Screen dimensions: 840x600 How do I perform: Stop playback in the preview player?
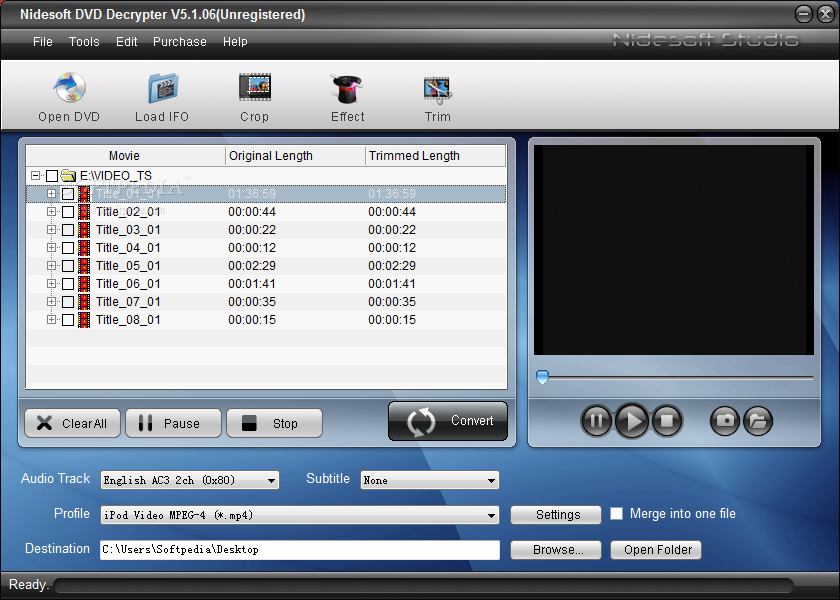[x=667, y=421]
